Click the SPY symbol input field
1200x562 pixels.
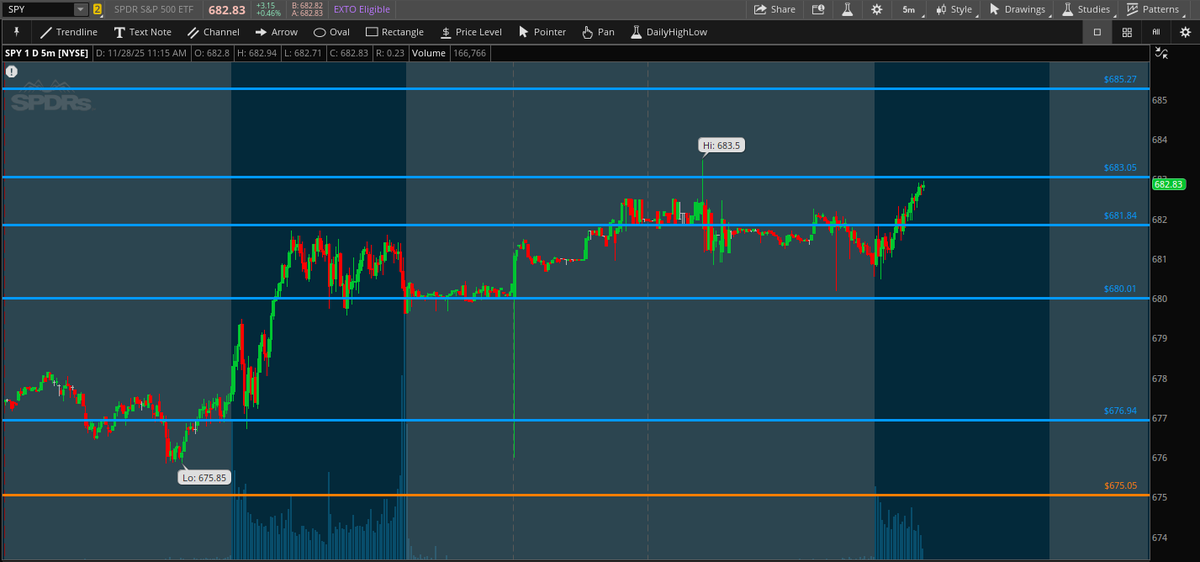coord(38,10)
